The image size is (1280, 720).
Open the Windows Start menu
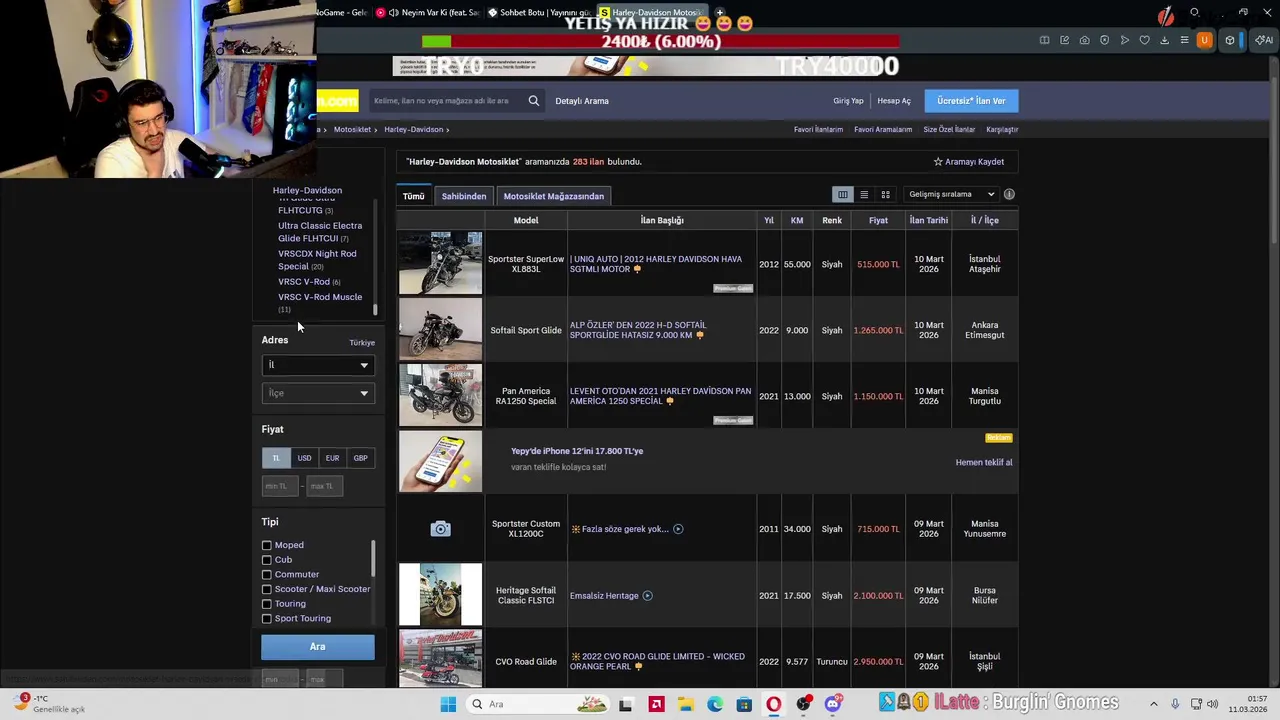click(x=448, y=704)
